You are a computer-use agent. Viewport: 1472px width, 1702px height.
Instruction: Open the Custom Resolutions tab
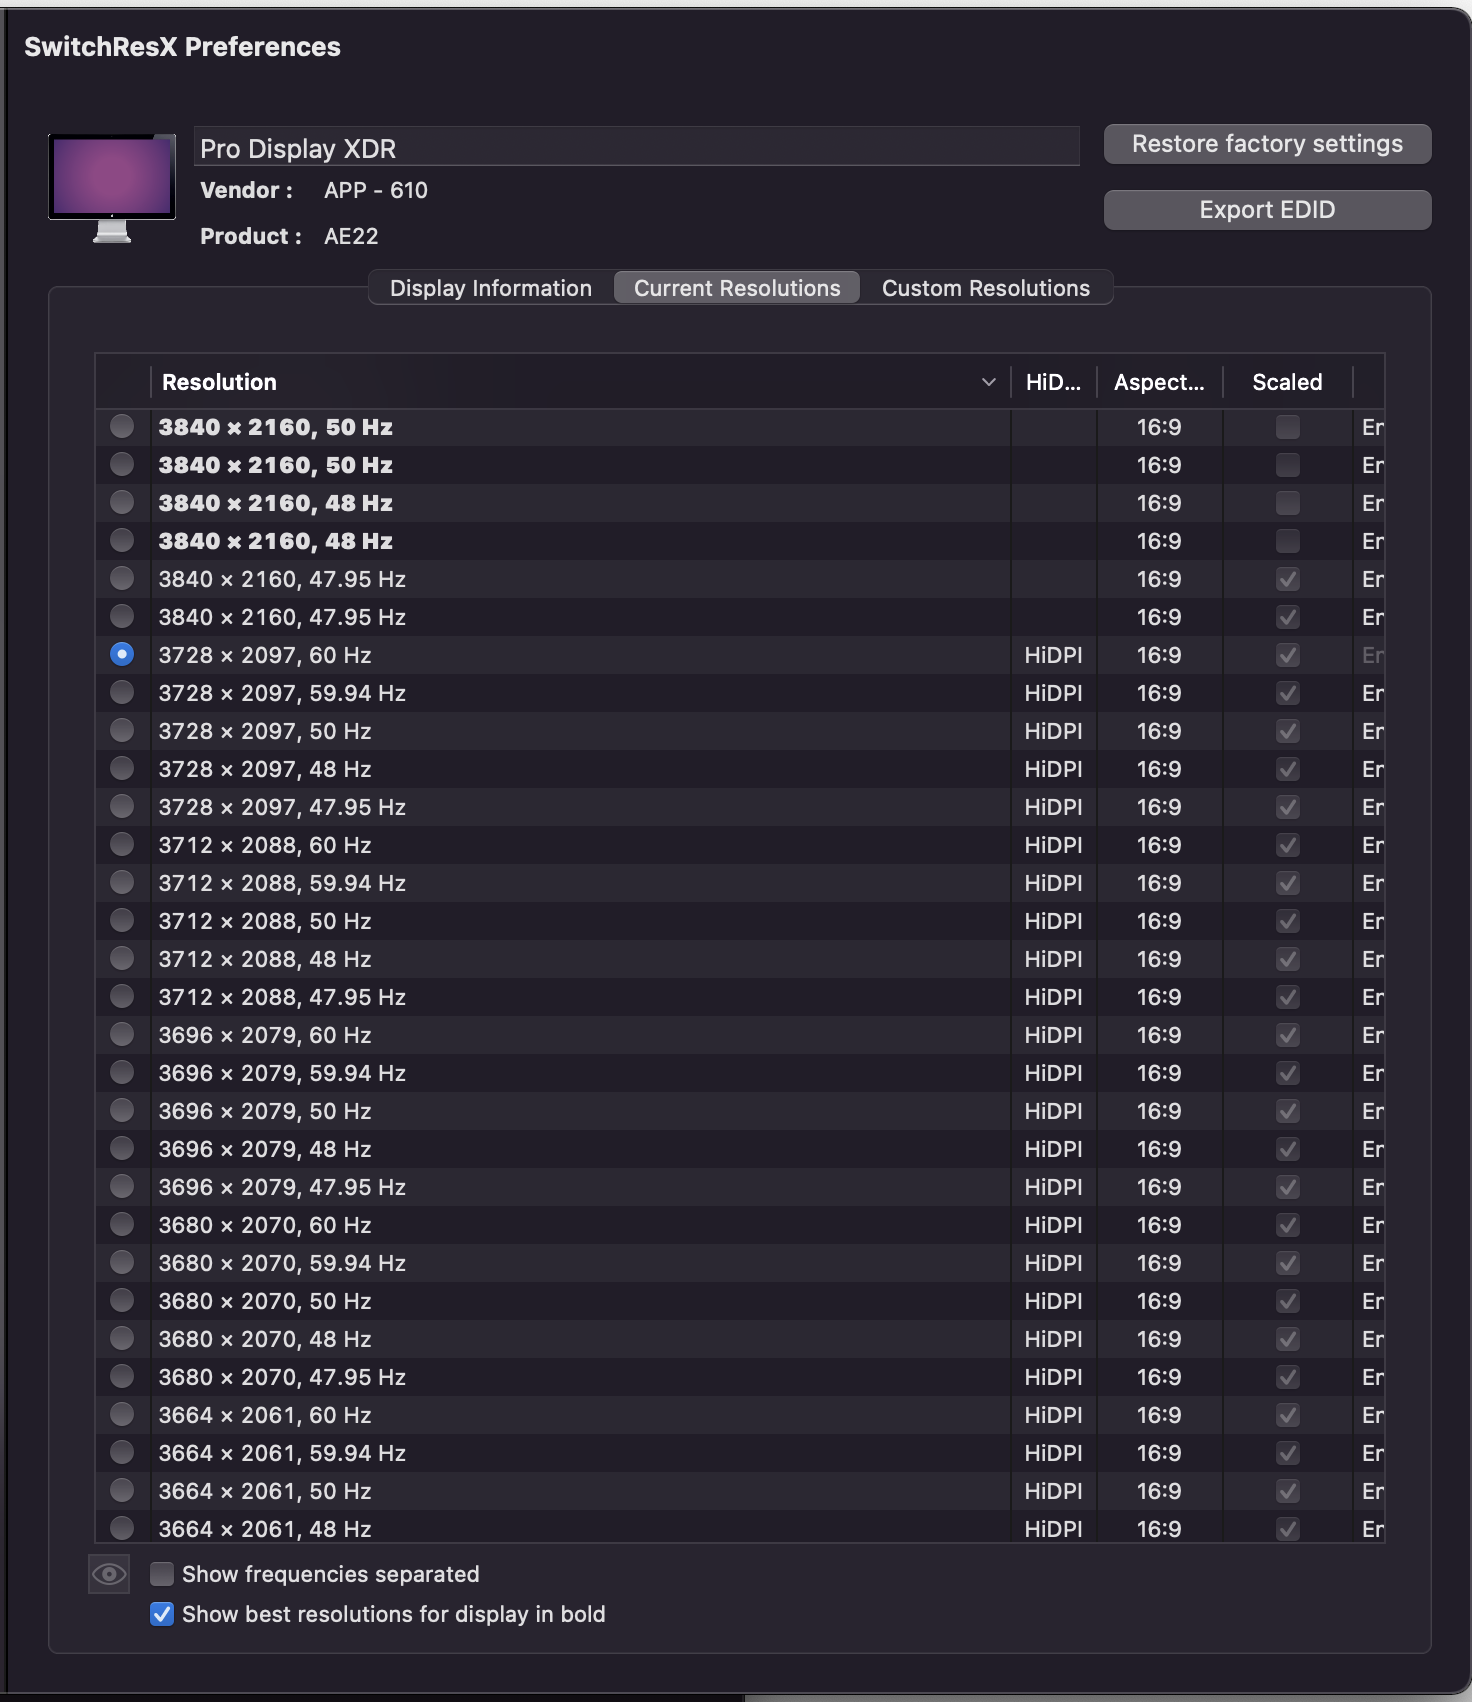986,288
